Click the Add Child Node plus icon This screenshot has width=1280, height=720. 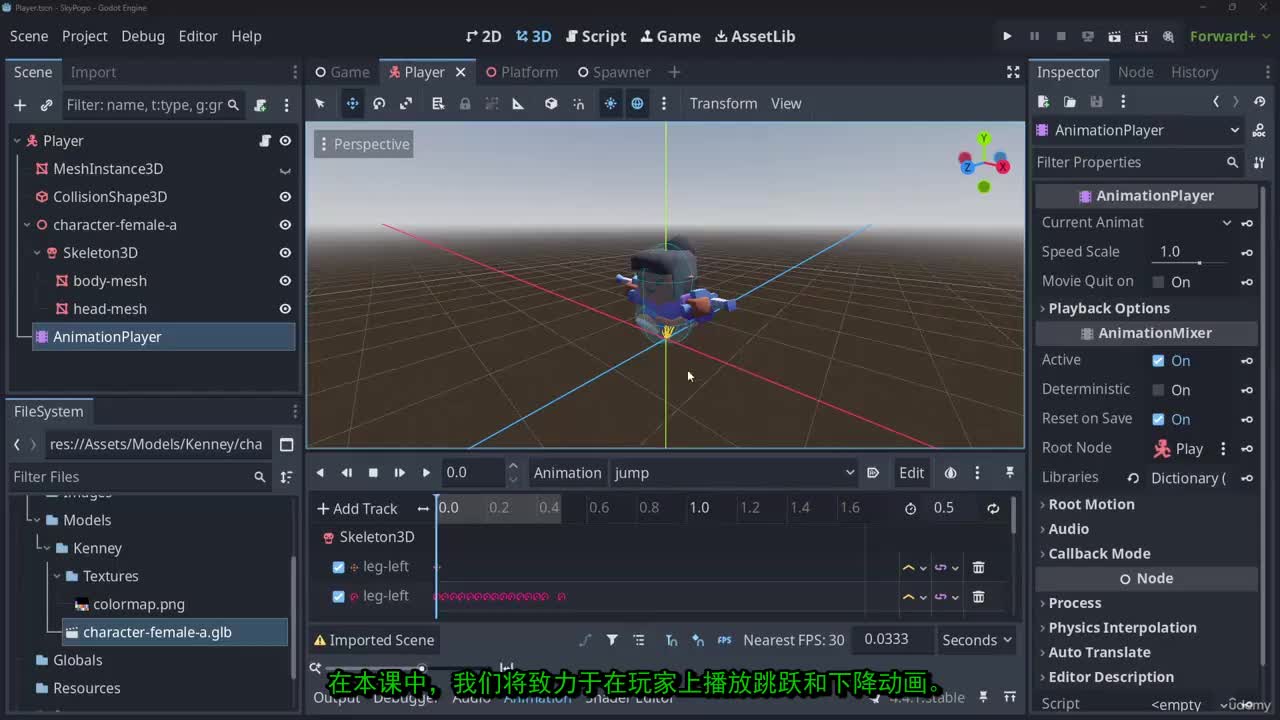point(20,105)
